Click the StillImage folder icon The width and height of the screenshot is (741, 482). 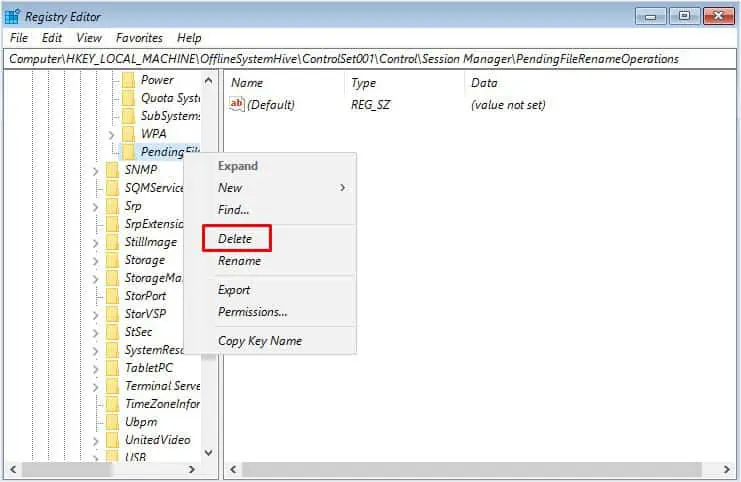[x=112, y=242]
